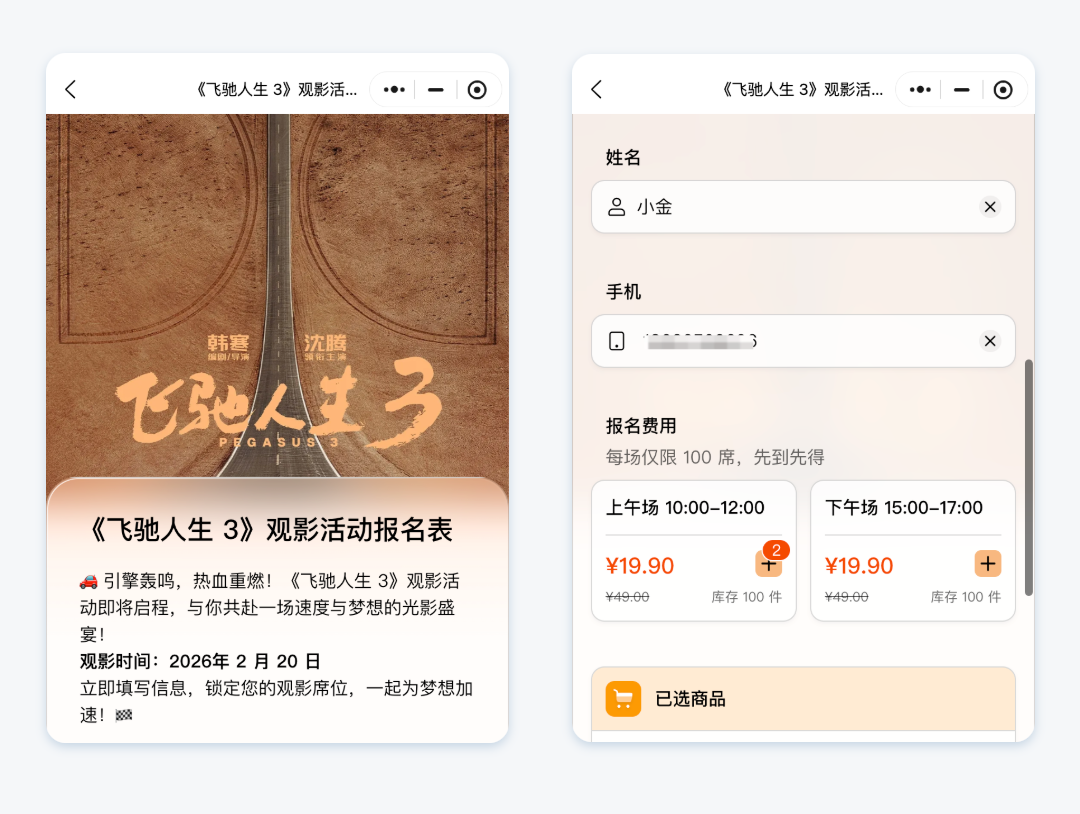Go back using left panel's back arrow

click(70, 90)
